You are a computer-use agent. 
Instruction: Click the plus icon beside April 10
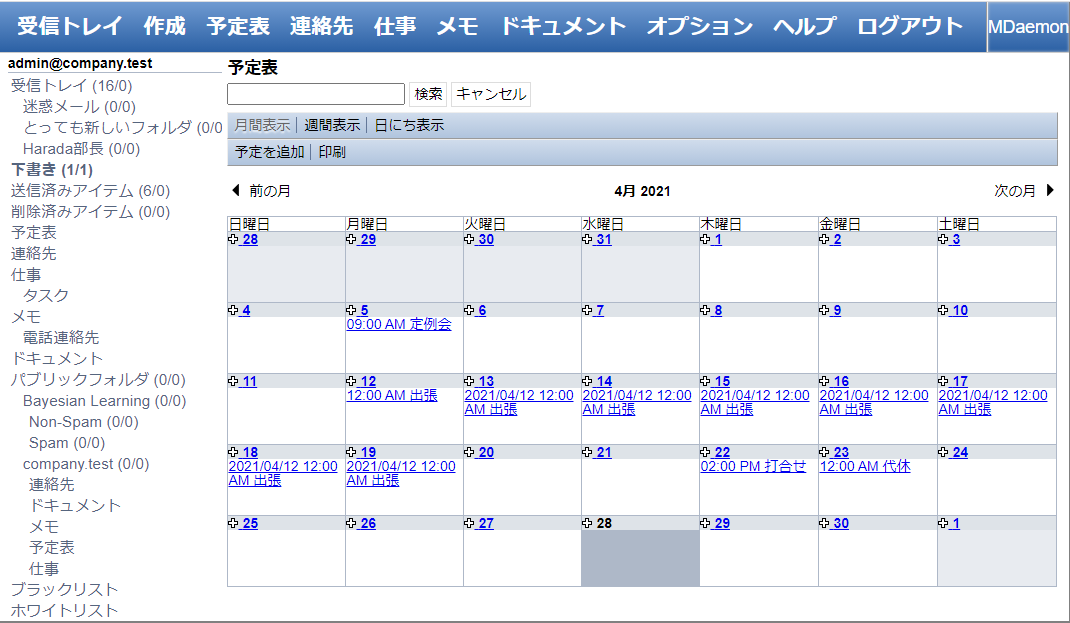942,311
